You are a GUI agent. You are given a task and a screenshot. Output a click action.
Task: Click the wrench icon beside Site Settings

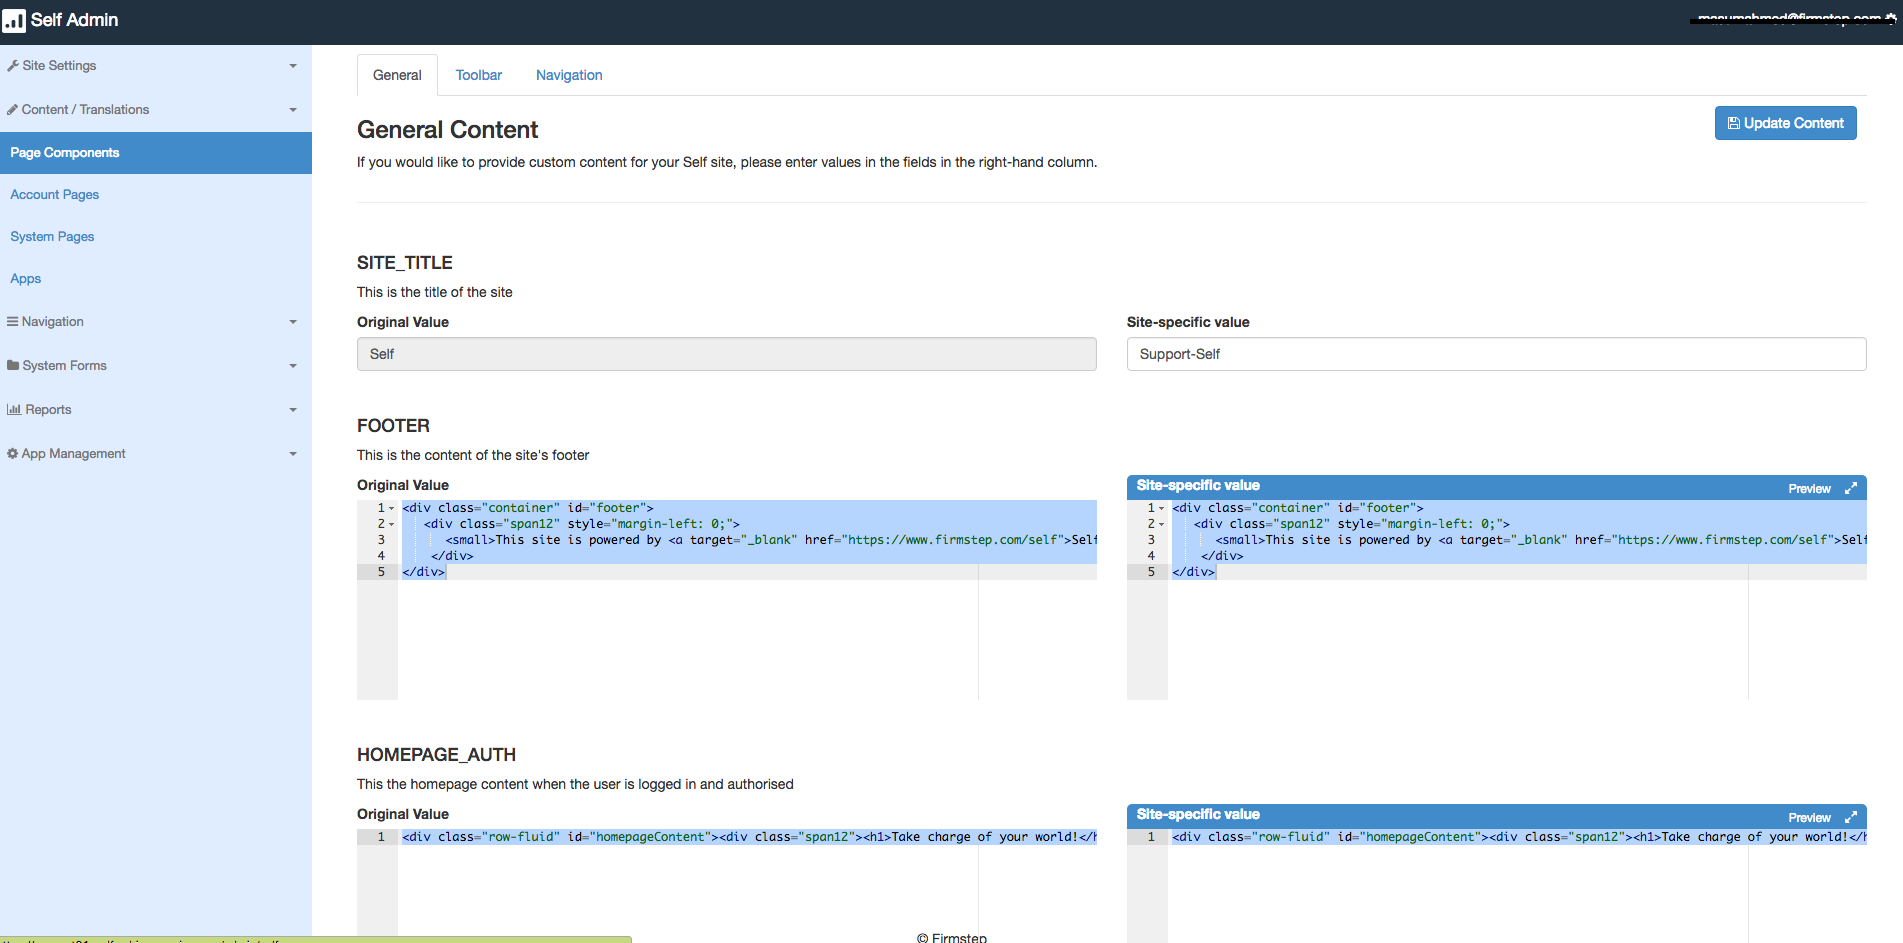14,65
